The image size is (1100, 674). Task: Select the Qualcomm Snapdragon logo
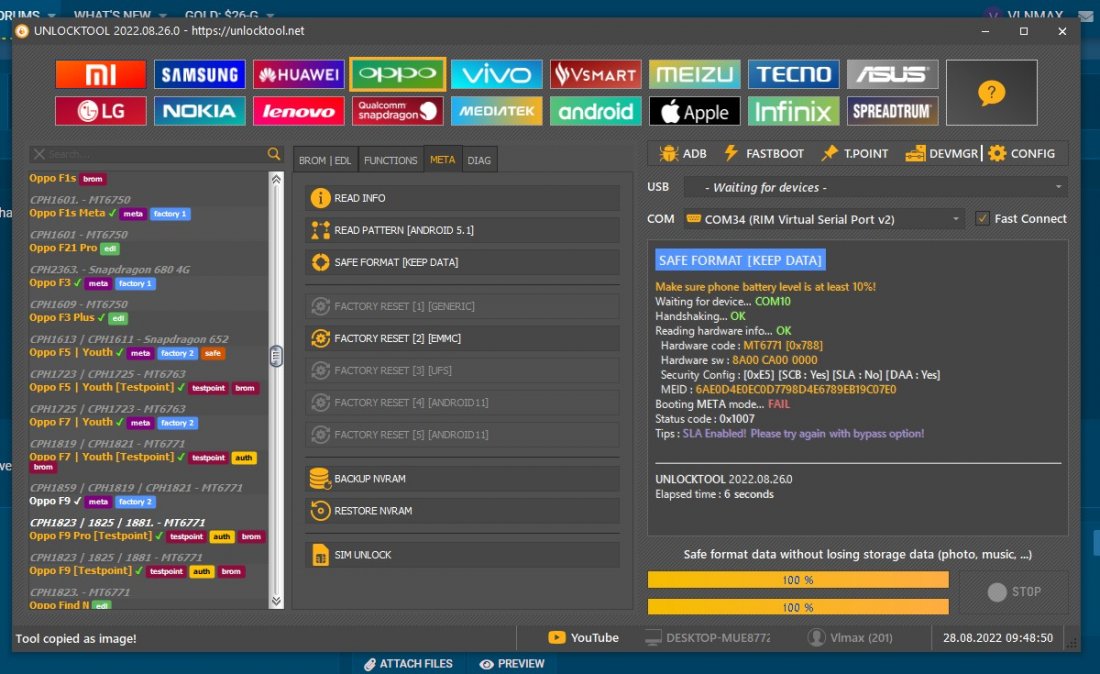pos(398,111)
